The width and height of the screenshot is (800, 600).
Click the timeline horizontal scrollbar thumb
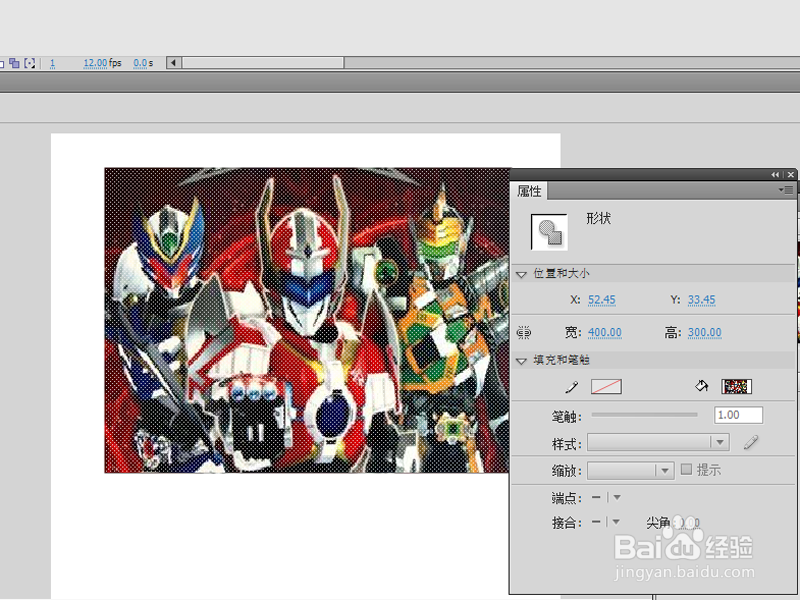pyautogui.click(x=263, y=63)
